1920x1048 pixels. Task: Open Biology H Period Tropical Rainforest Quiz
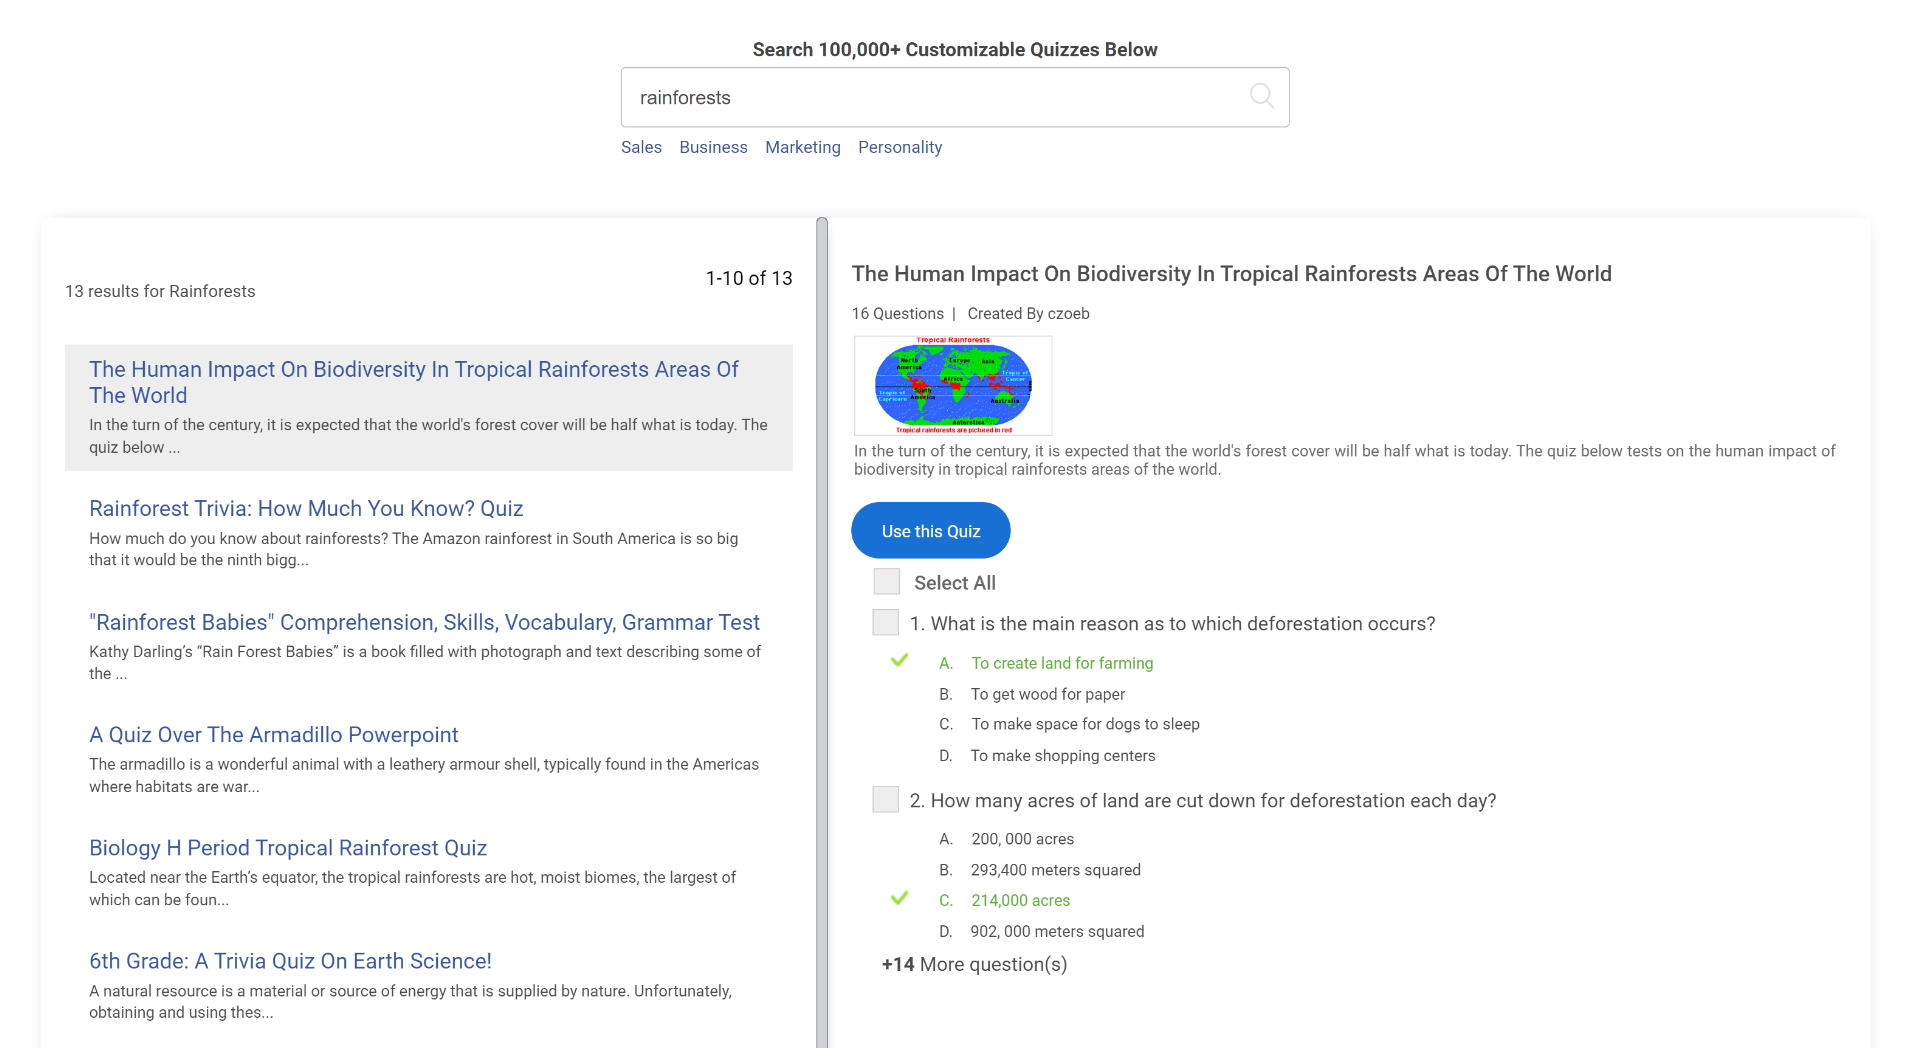point(288,848)
